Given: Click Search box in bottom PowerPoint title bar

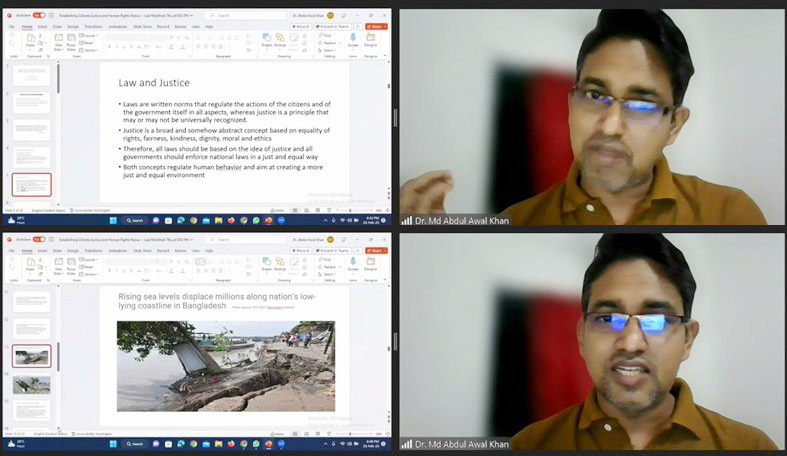Looking at the screenshot, I should [245, 239].
